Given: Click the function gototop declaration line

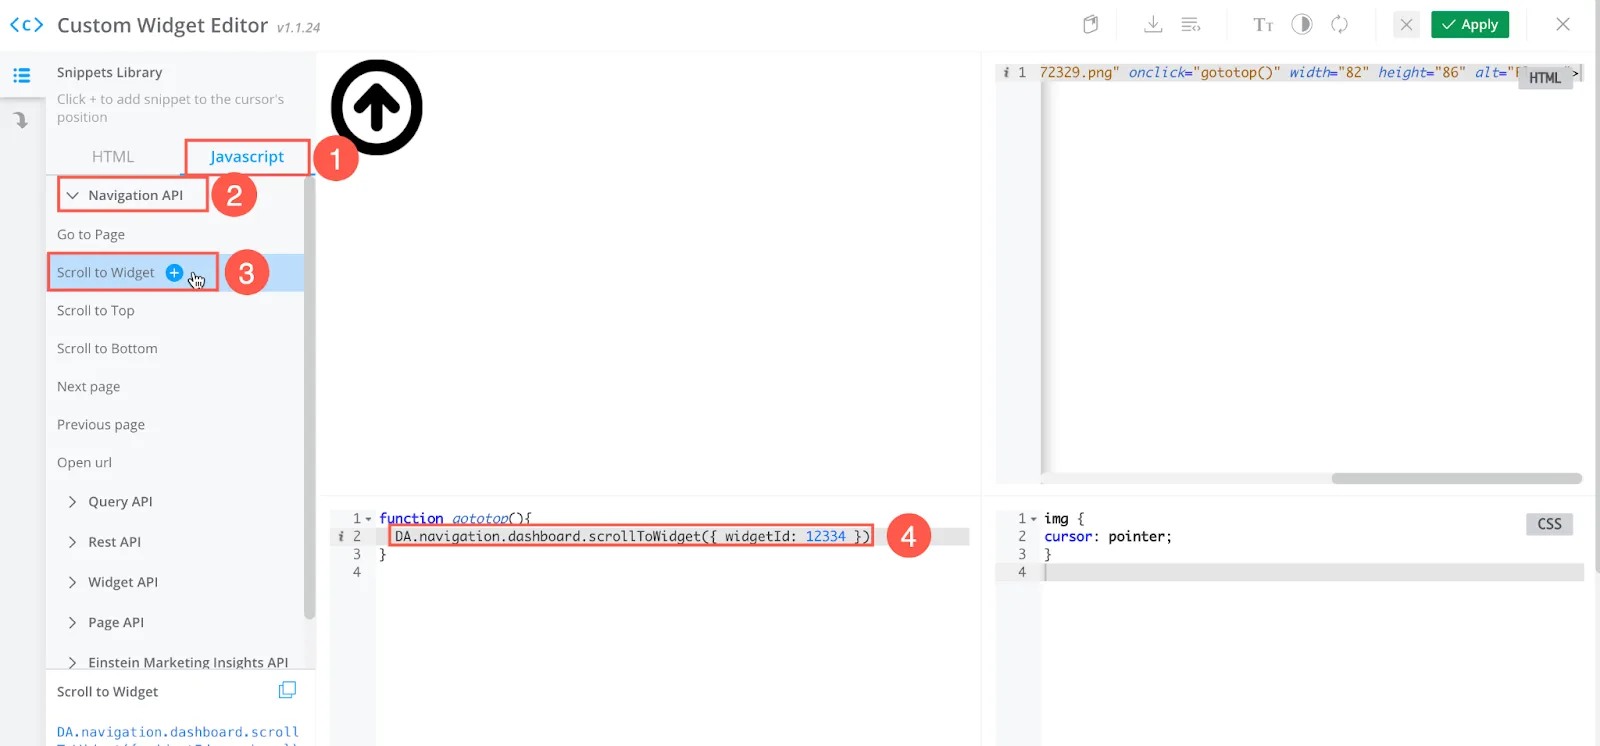Looking at the screenshot, I should click(x=455, y=518).
